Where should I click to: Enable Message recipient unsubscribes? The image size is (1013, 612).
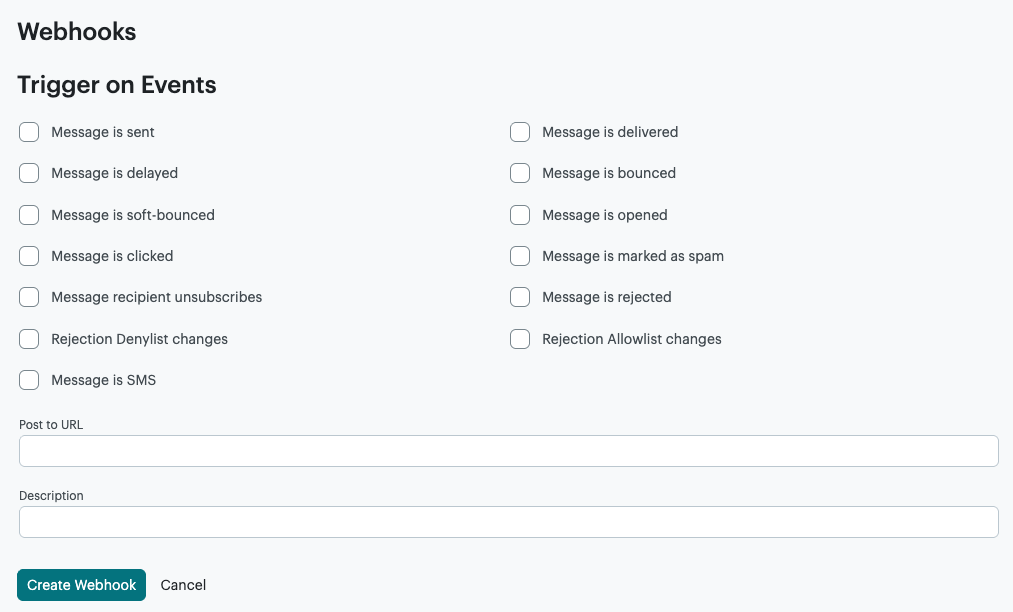[29, 297]
